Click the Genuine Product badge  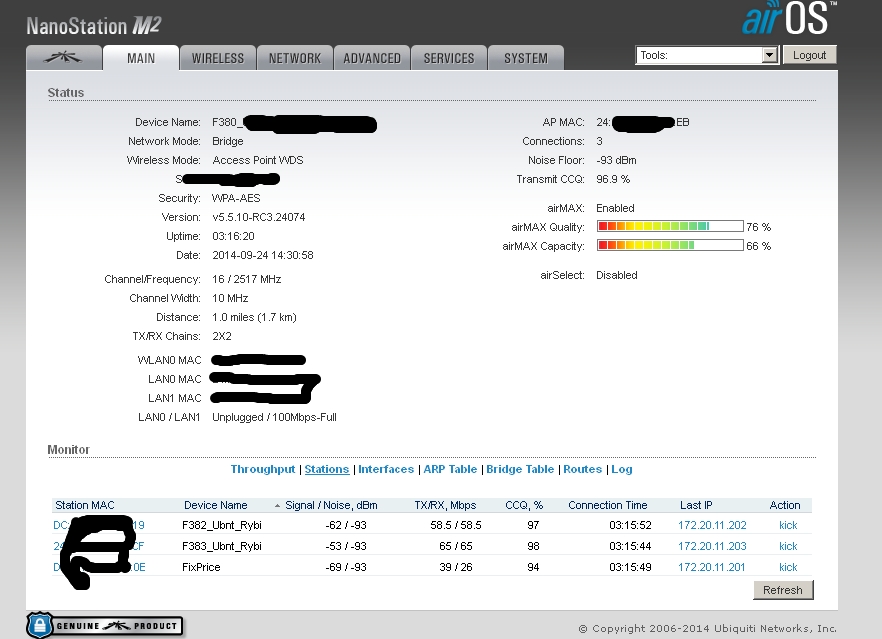104,626
